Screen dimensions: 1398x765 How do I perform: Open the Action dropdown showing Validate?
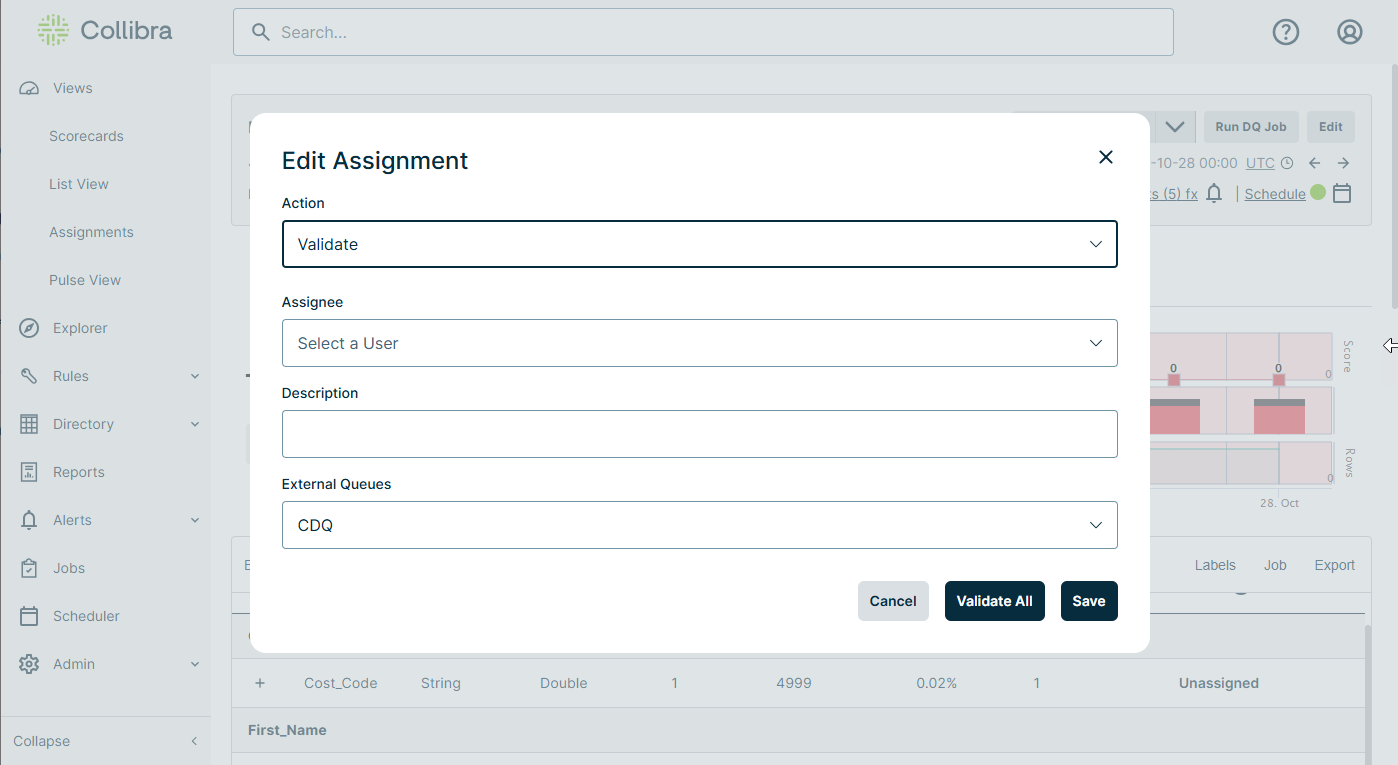pyautogui.click(x=699, y=244)
